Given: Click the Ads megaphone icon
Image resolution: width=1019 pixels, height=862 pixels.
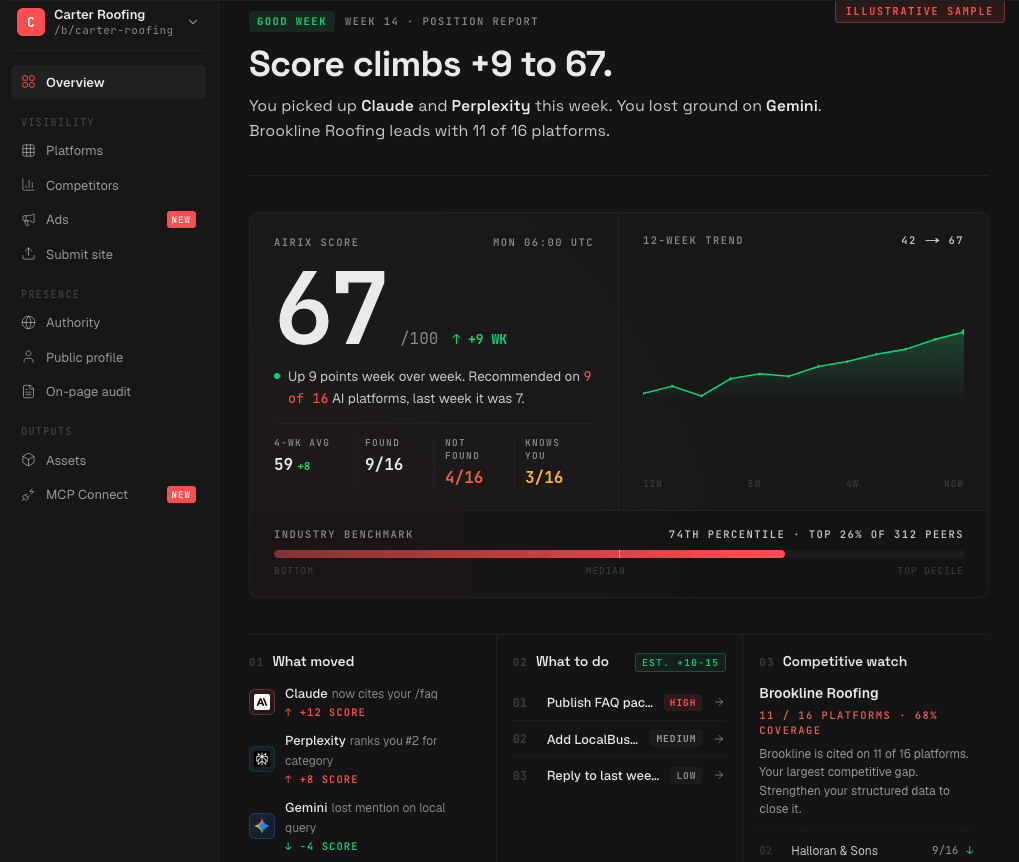Looking at the screenshot, I should click(x=29, y=220).
